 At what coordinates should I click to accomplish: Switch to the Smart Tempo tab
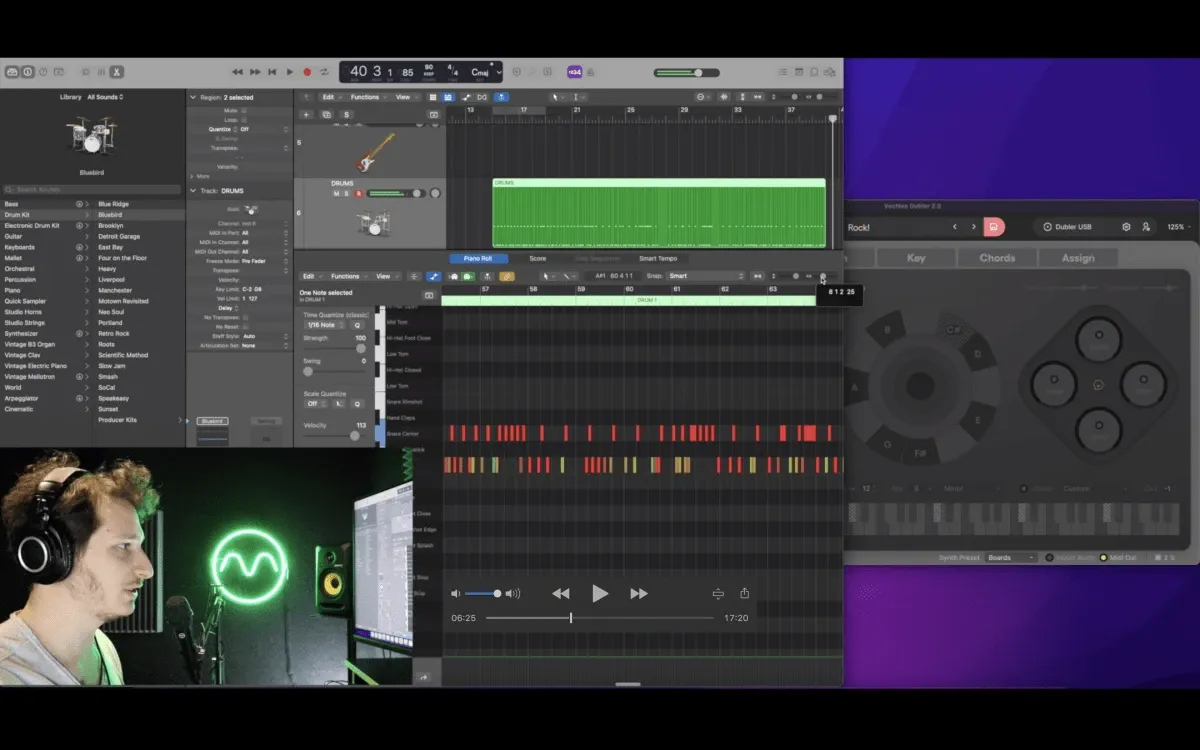[657, 259]
